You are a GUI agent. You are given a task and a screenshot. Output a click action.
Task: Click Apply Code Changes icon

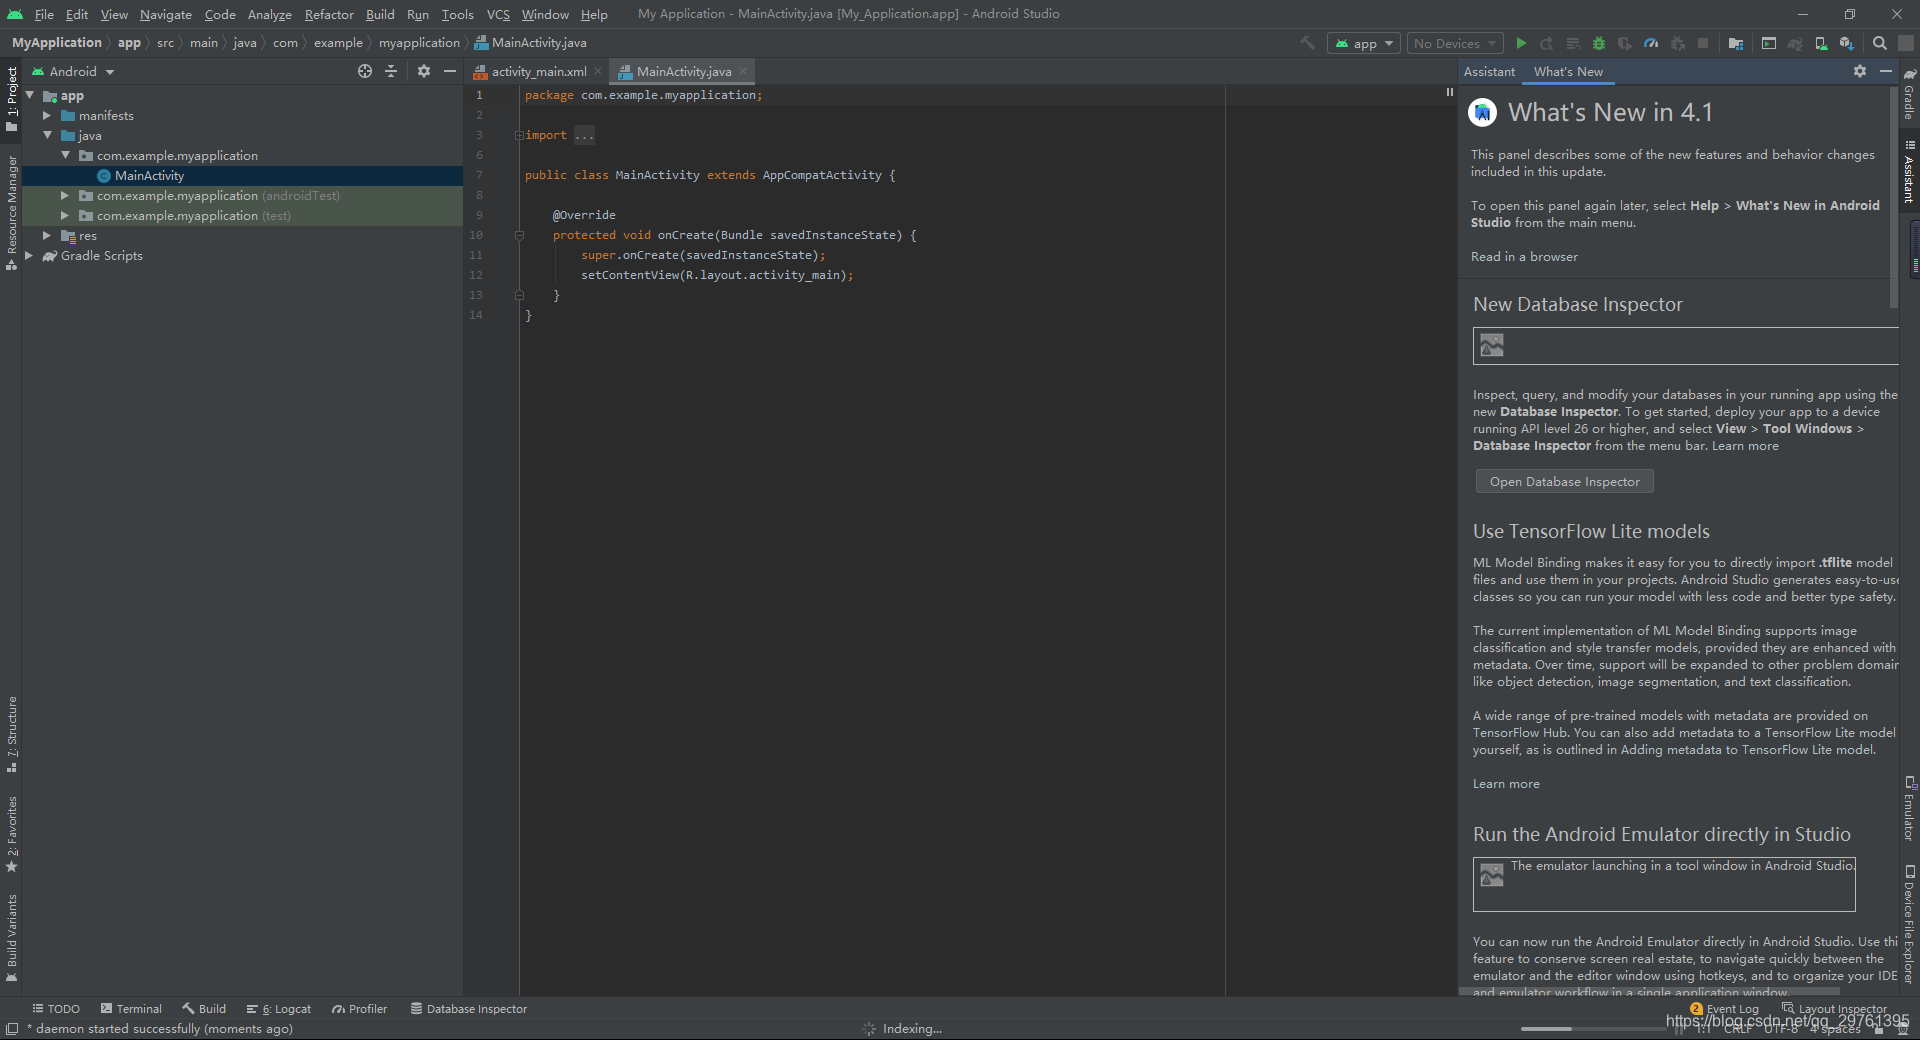tap(1573, 43)
